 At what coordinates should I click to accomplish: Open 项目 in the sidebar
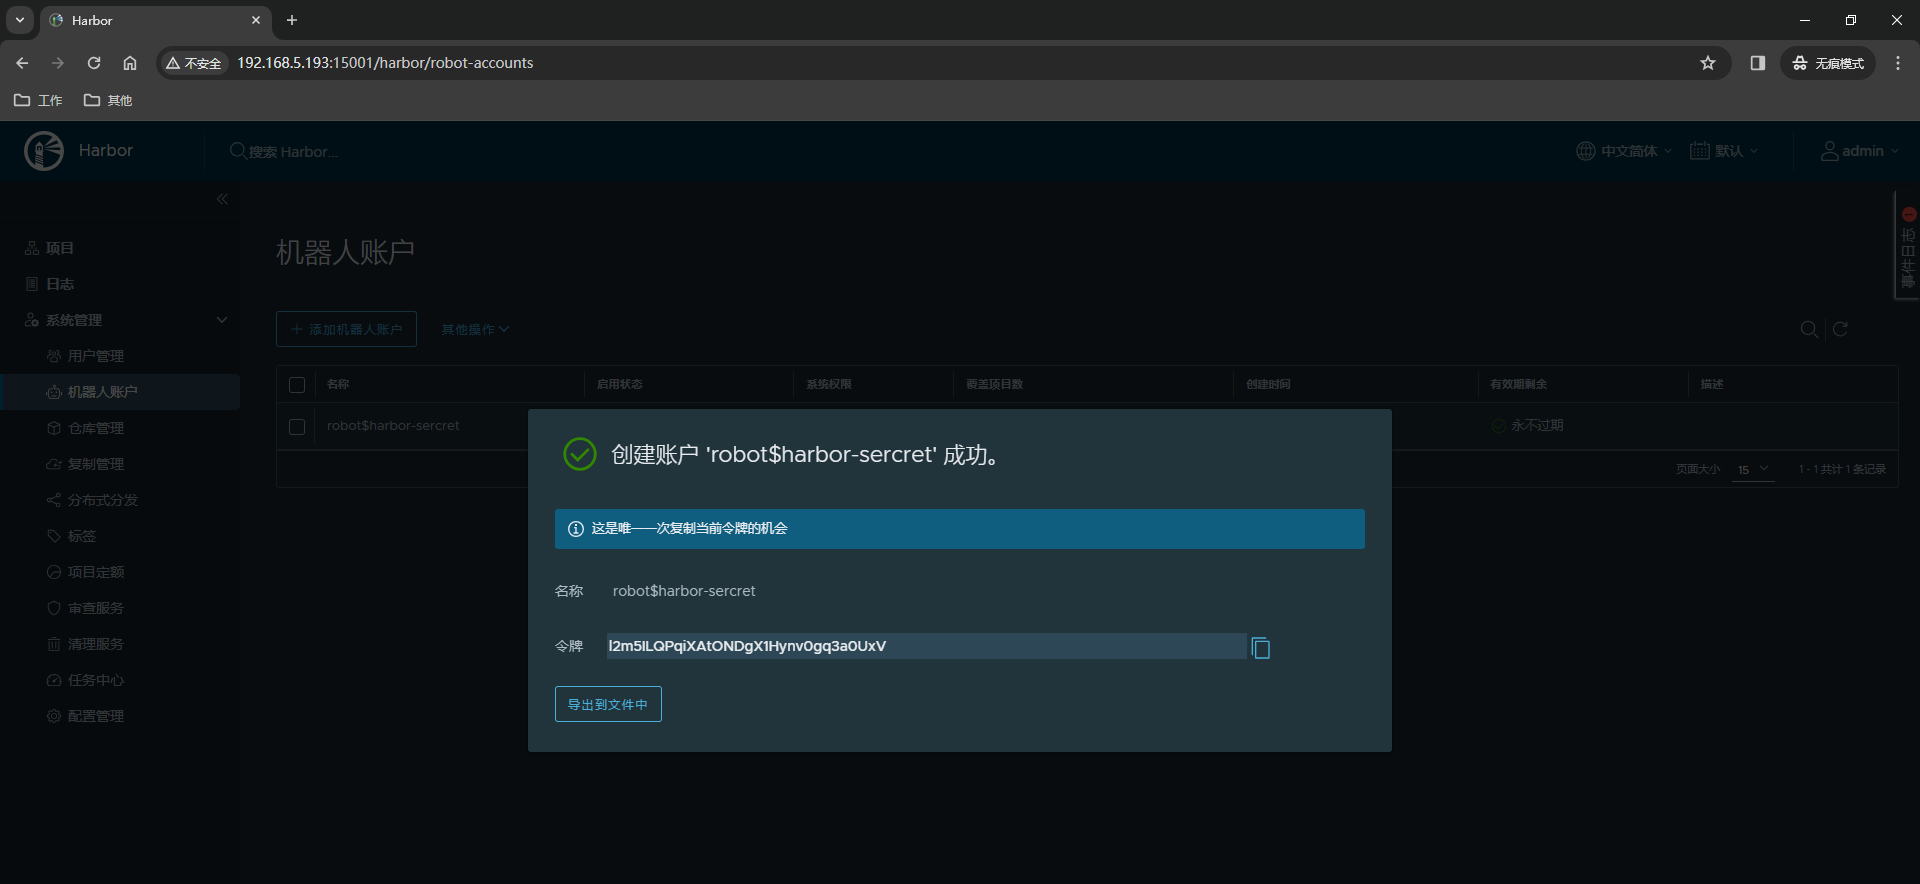tap(50, 248)
